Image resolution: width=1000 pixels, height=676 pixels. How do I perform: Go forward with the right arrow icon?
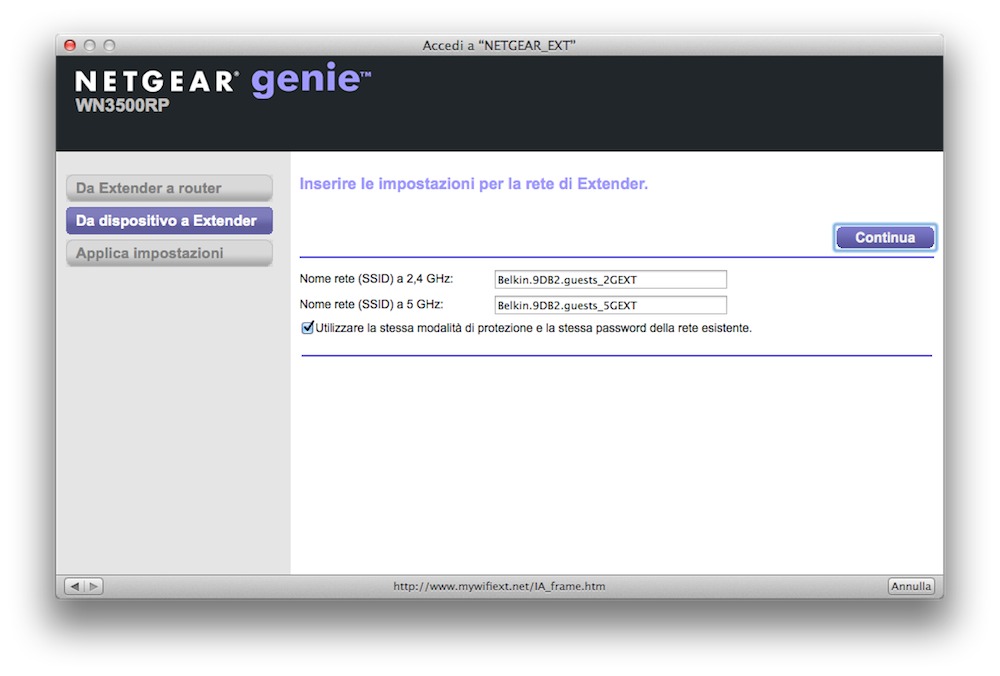pos(94,586)
